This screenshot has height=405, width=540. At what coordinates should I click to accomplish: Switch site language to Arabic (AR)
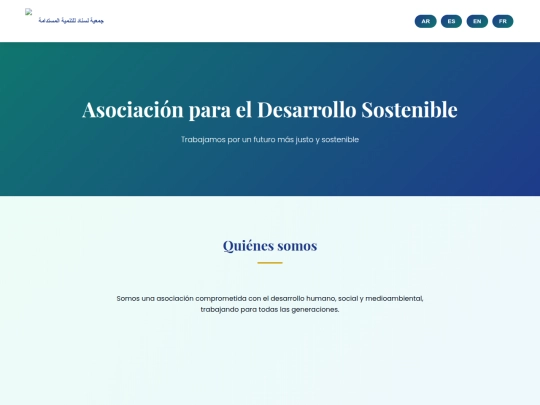pyautogui.click(x=425, y=21)
